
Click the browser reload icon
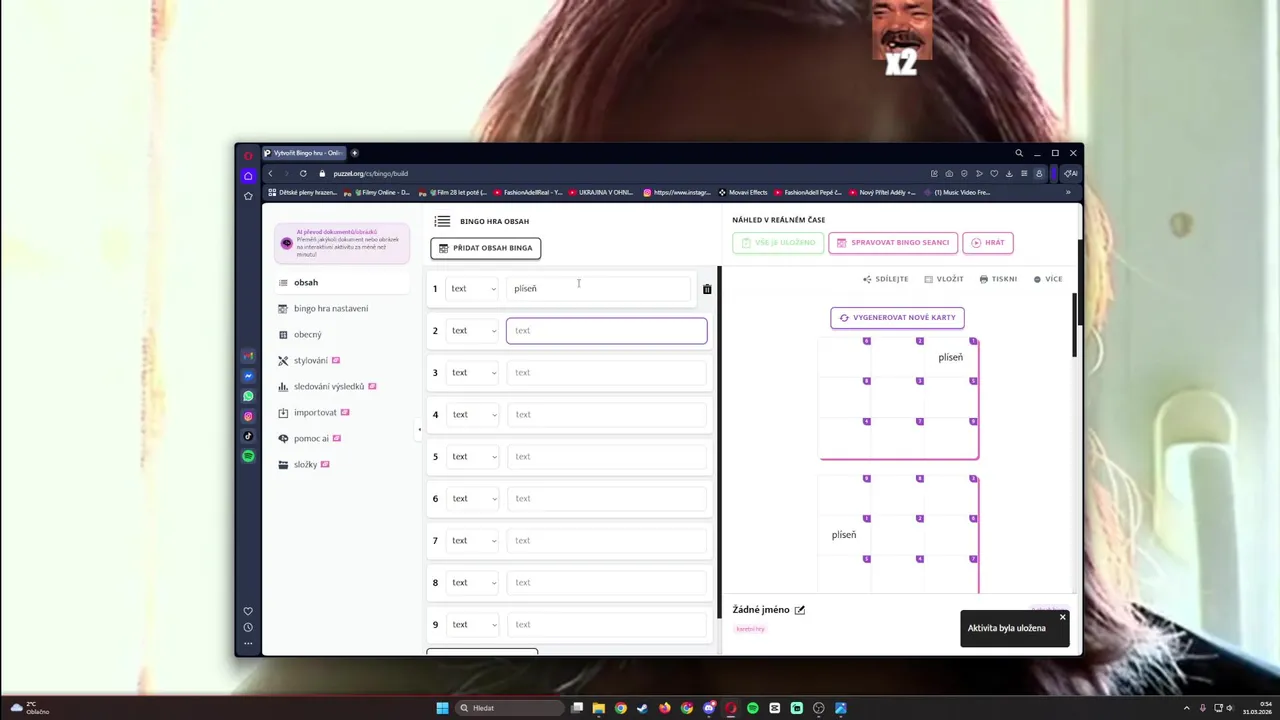(x=303, y=173)
